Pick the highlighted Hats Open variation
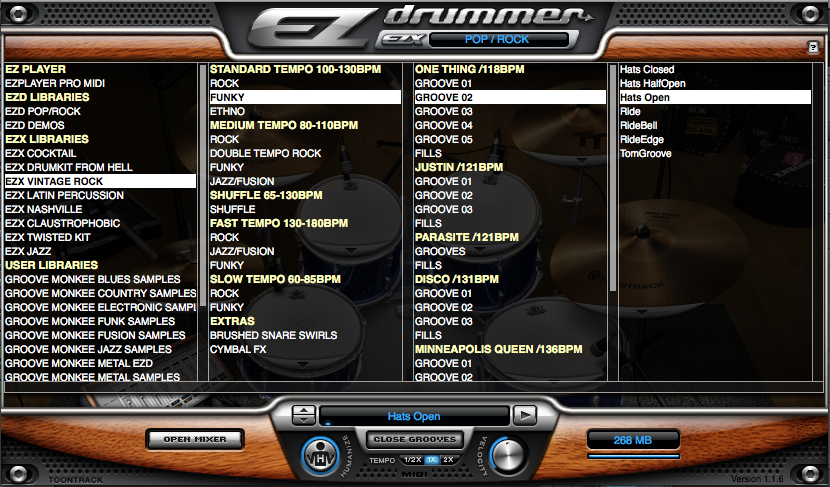The width and height of the screenshot is (830, 487). coord(715,97)
